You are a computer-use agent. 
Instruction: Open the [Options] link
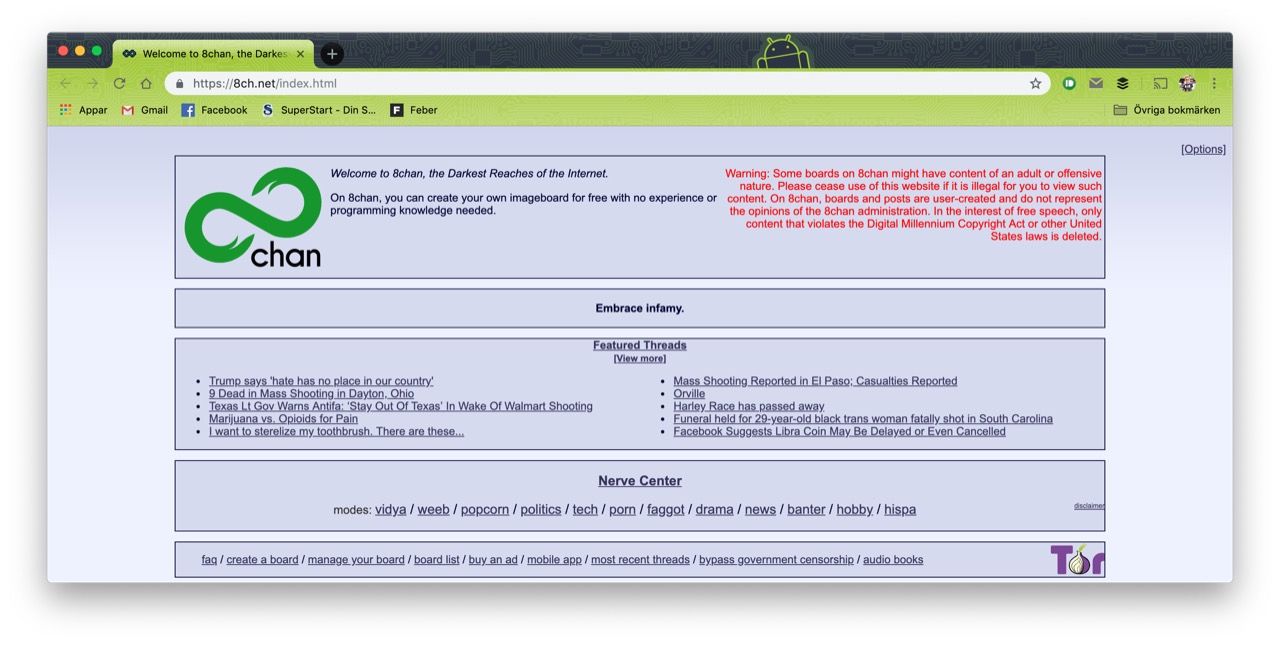tap(1203, 149)
